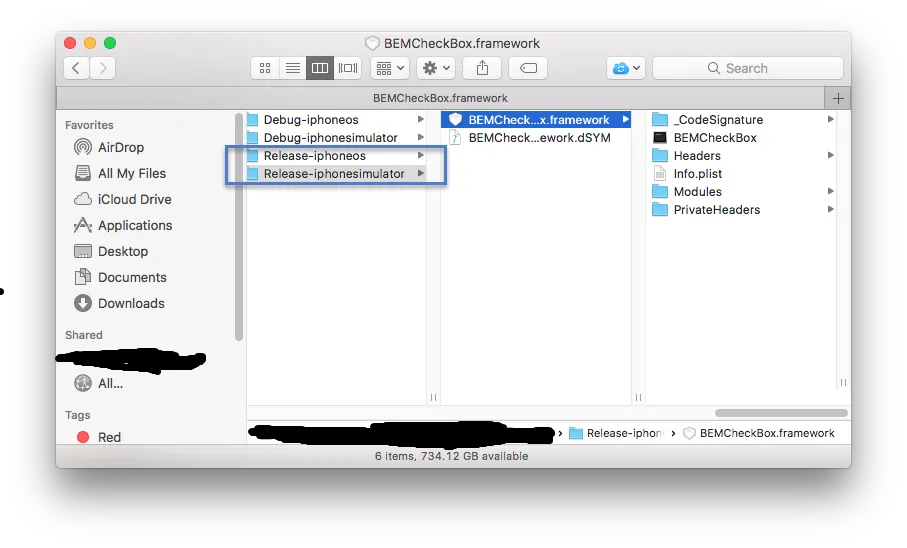The image size is (907, 548).
Task: Click the Edit Tags toolbar button
Action: click(528, 68)
